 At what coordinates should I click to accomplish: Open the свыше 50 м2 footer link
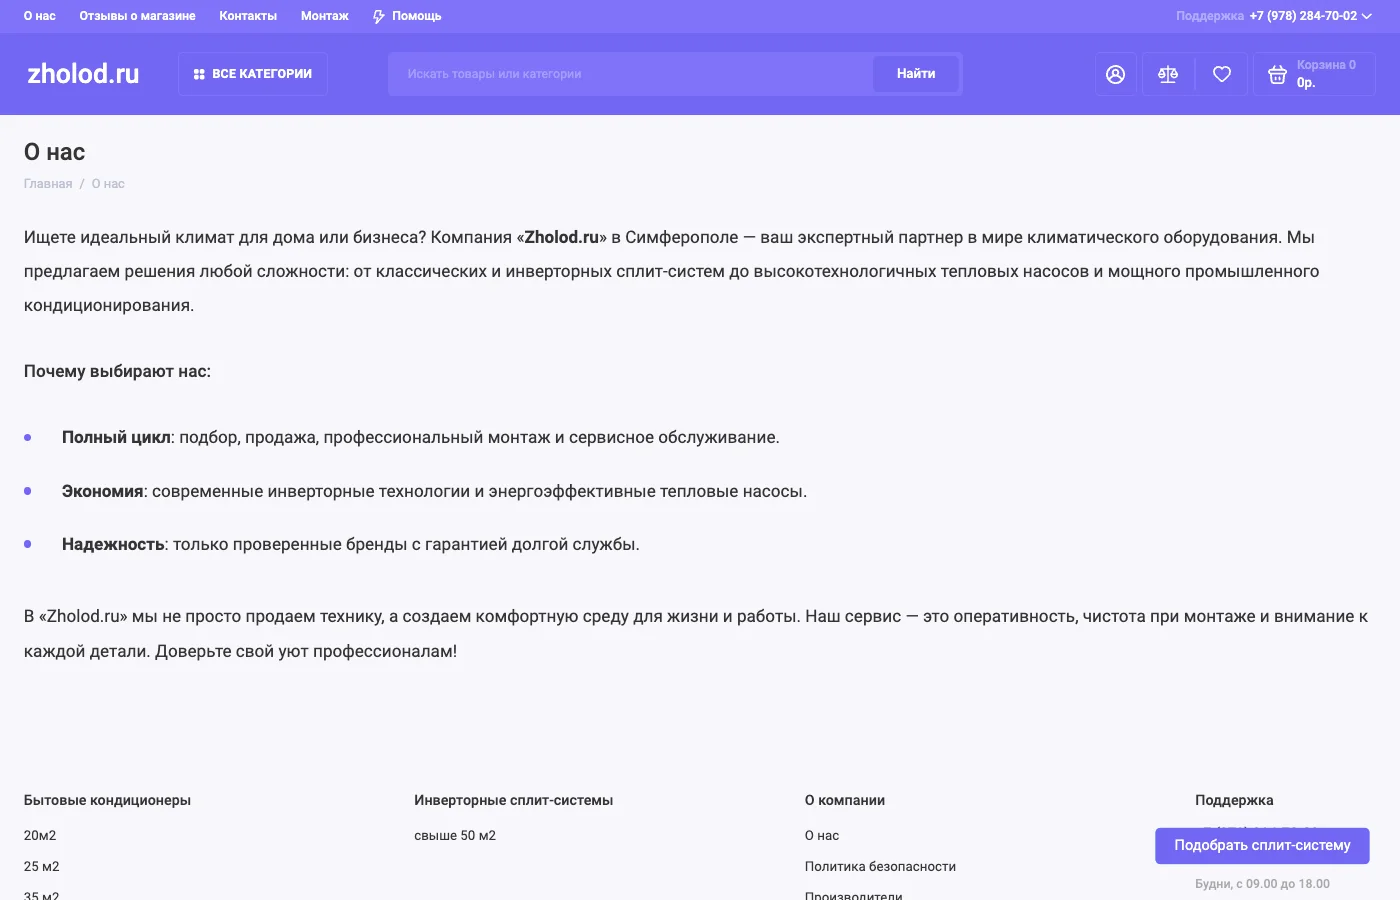click(455, 836)
